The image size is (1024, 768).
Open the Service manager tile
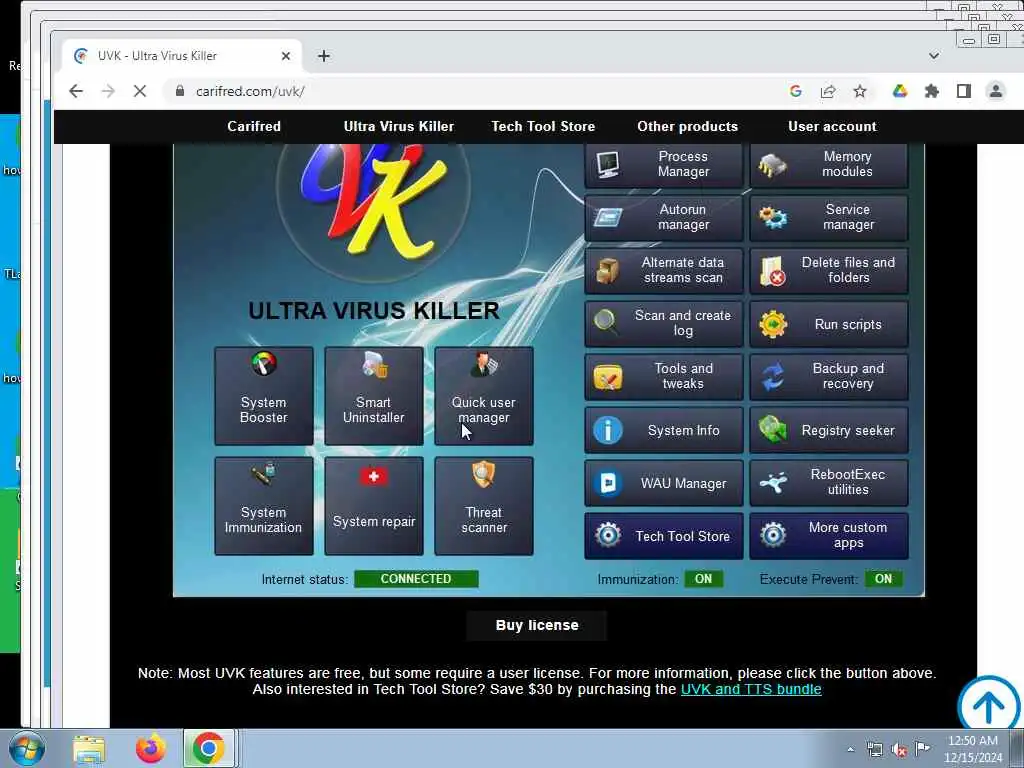coord(829,217)
